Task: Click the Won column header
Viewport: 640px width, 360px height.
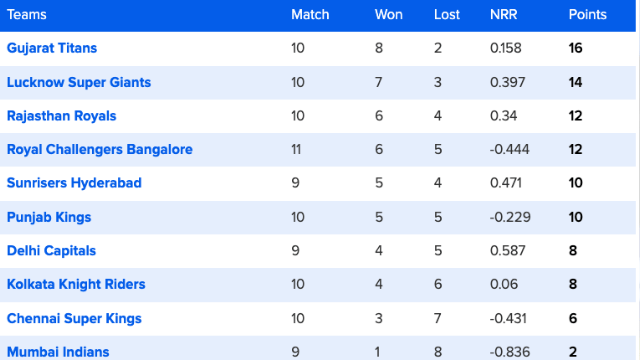Action: tap(389, 15)
